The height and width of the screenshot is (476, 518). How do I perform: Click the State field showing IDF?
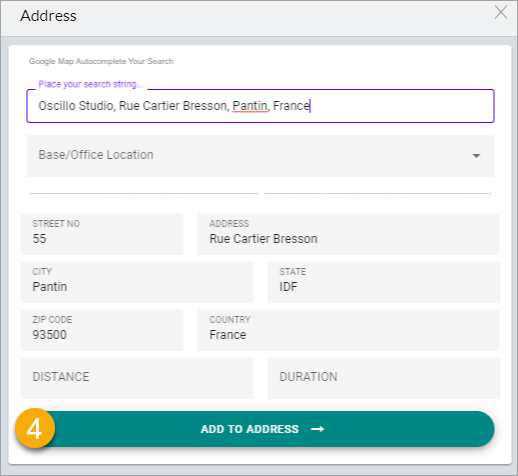click(384, 282)
